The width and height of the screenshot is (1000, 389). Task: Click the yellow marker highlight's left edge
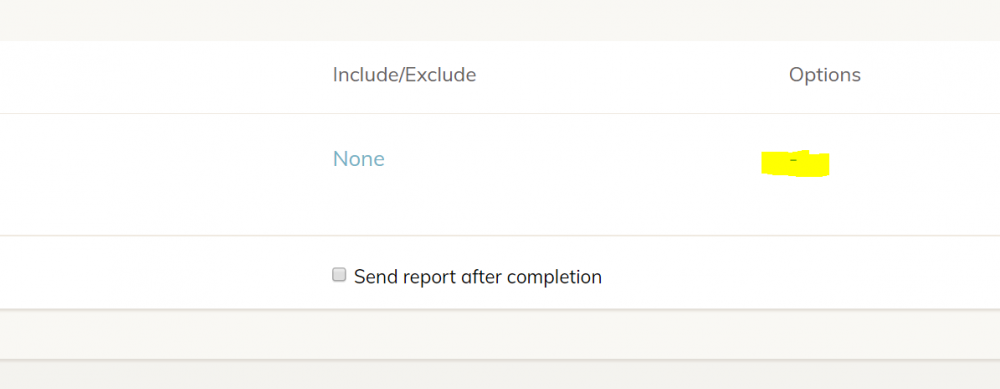pyautogui.click(x=763, y=164)
